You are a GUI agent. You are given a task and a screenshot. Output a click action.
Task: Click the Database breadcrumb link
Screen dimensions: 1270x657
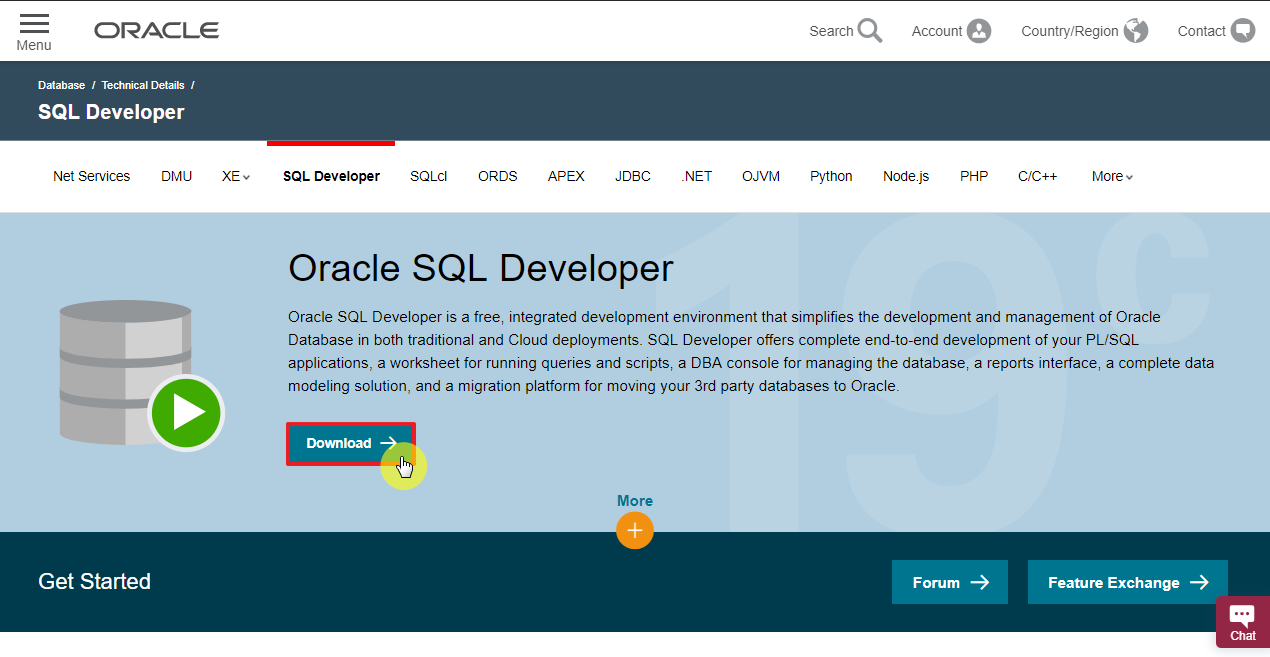click(x=61, y=85)
